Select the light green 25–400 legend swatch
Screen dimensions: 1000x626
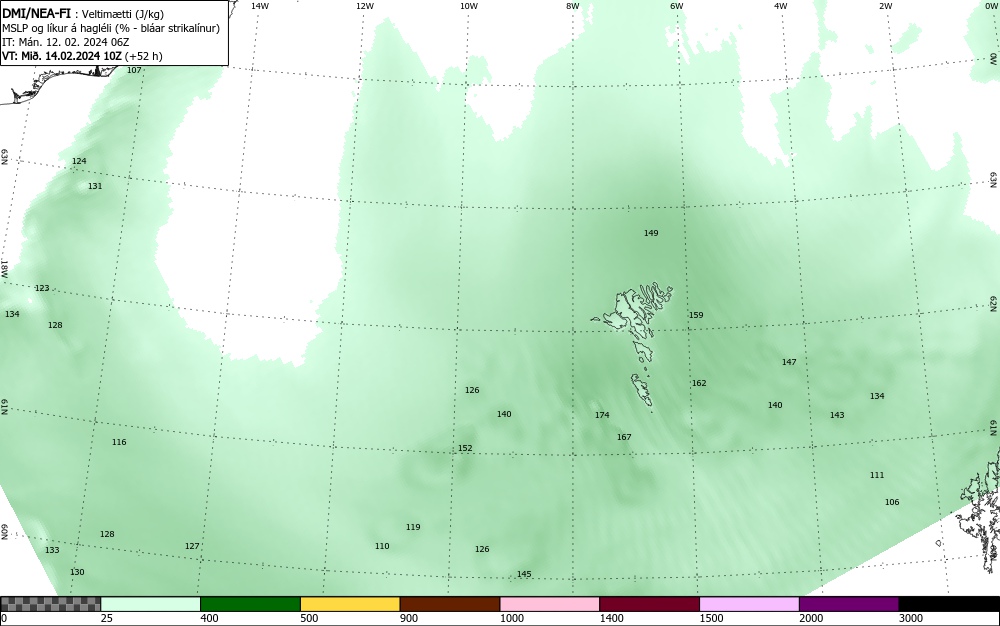pyautogui.click(x=151, y=604)
